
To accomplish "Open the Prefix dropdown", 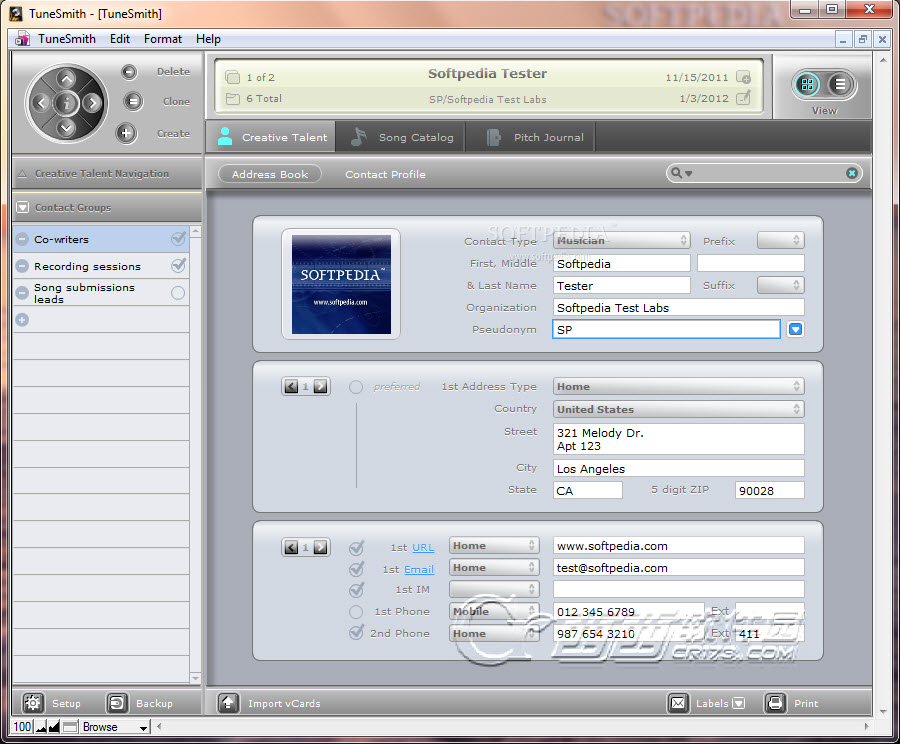I will tap(780, 240).
